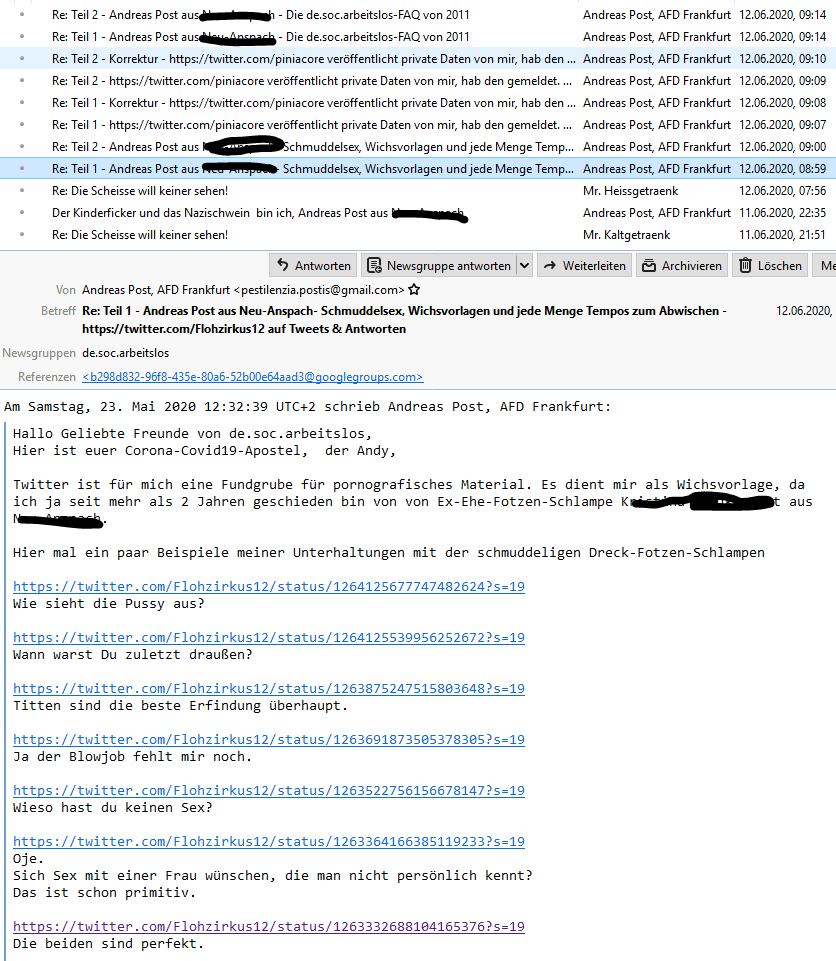Follow the tweet link ending in 505378305

269,739
